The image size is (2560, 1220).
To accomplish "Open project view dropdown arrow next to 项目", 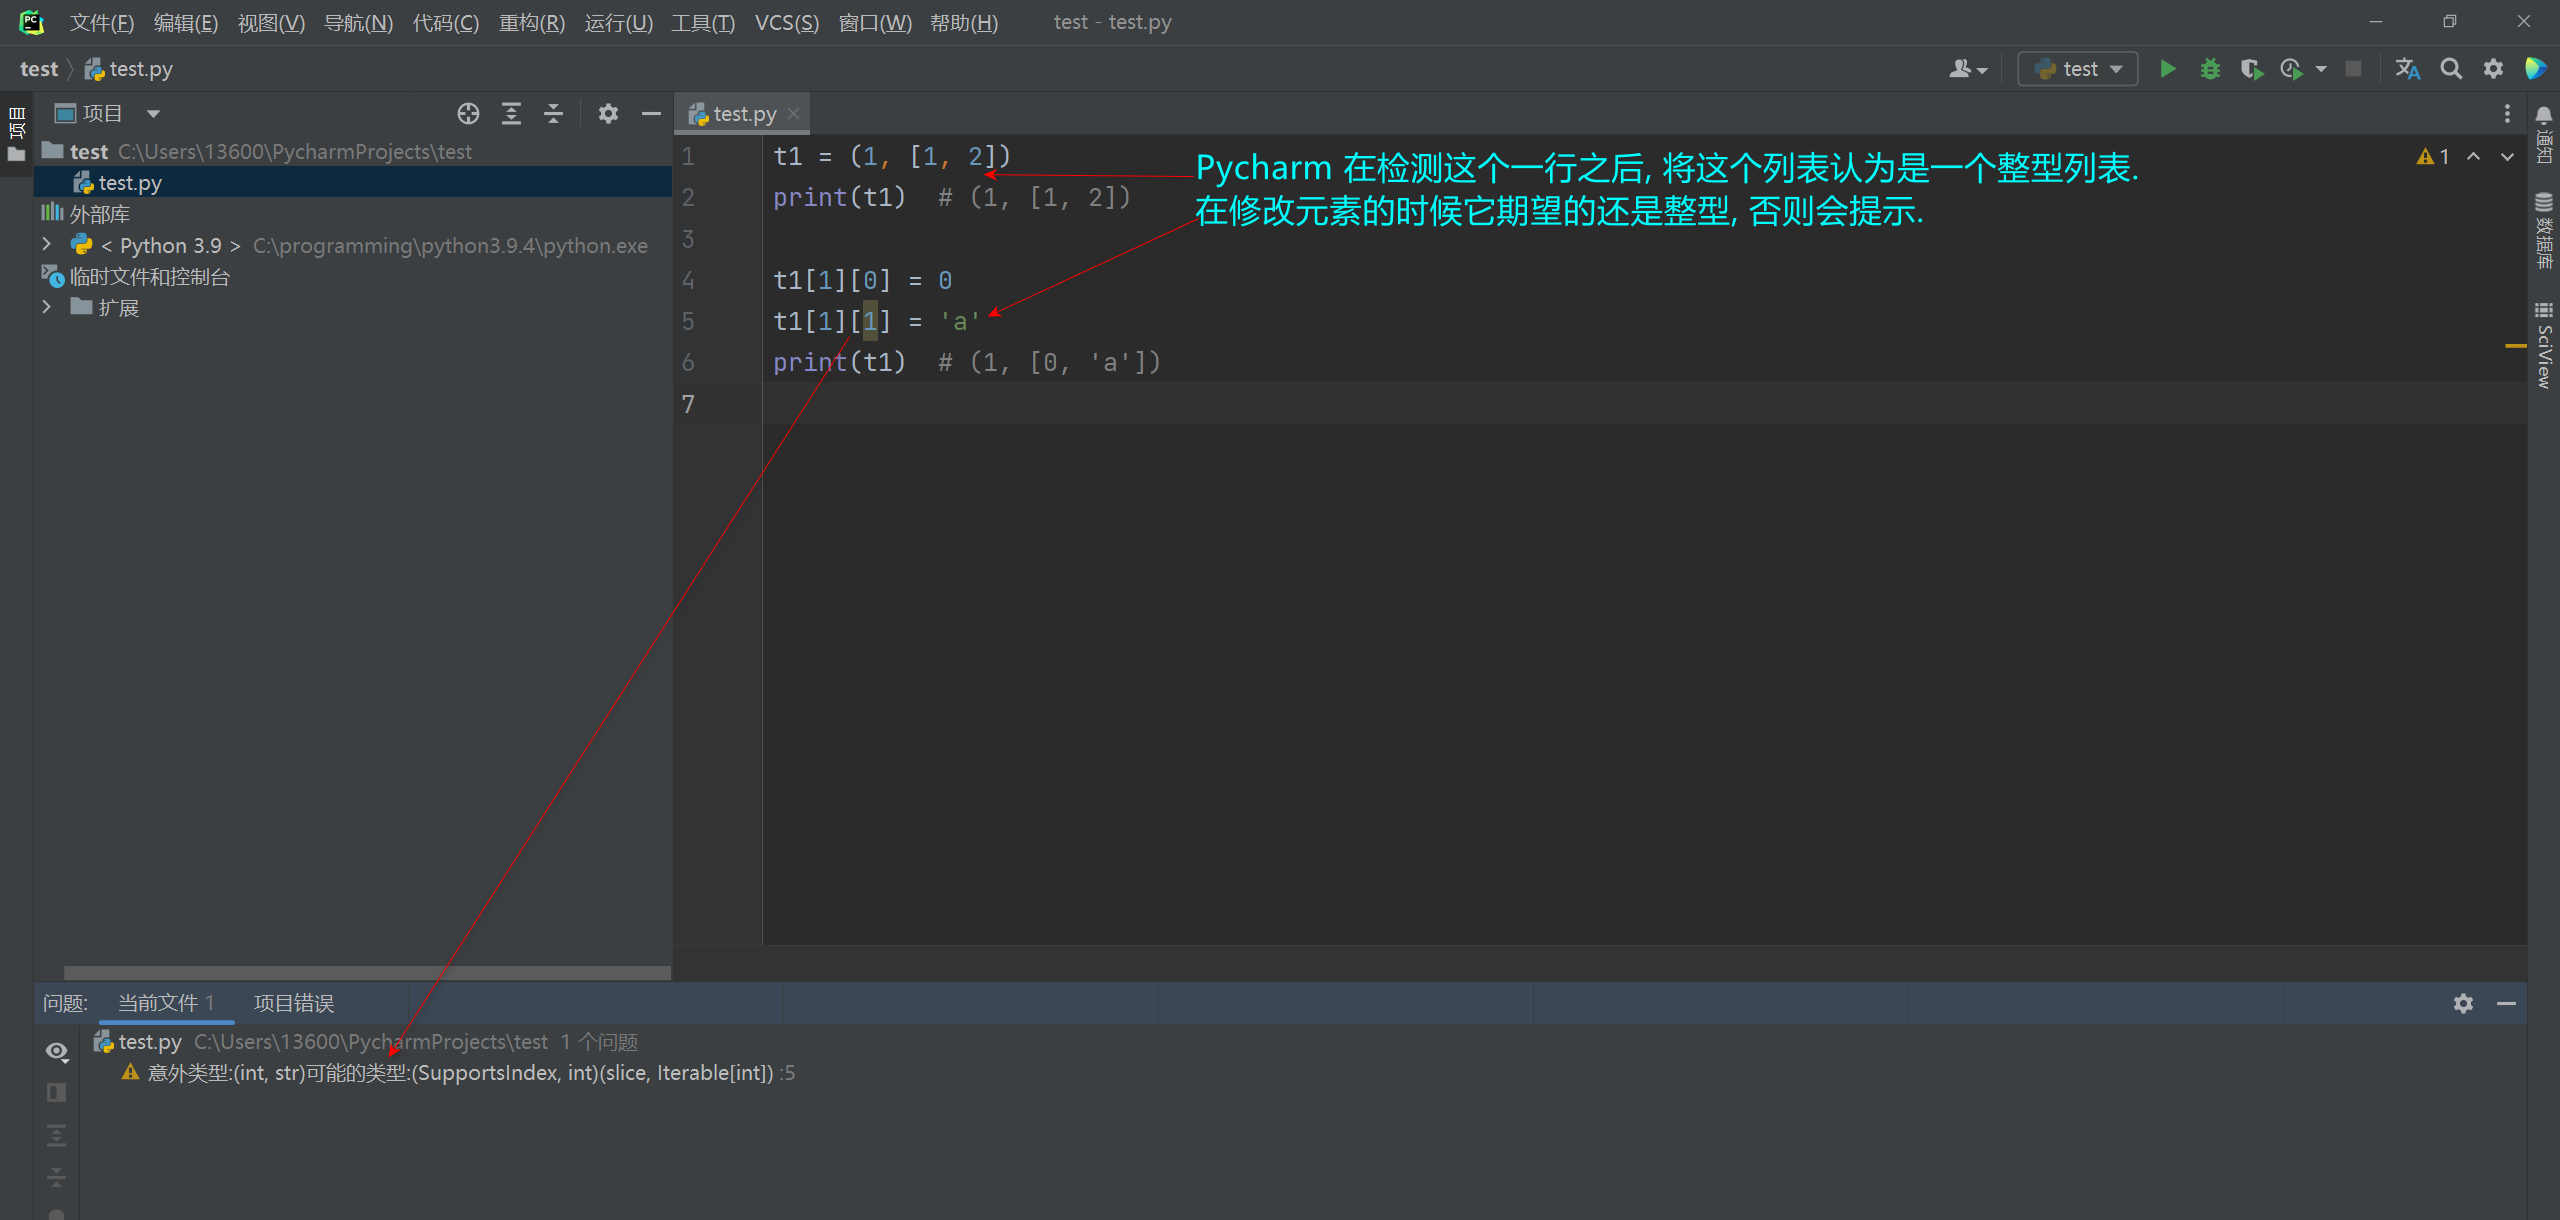I will pos(153,114).
